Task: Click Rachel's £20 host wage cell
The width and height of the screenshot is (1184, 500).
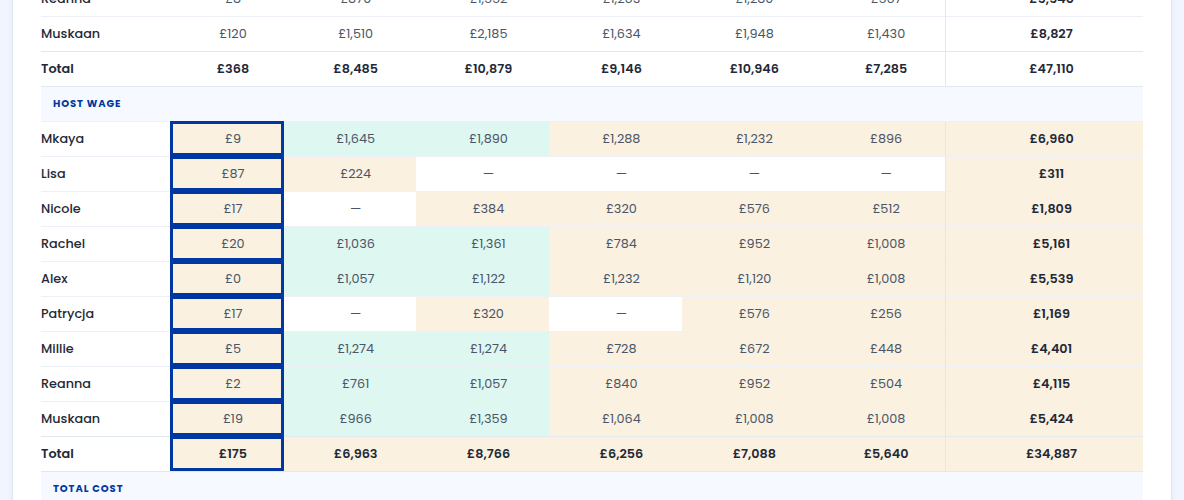Action: click(227, 244)
